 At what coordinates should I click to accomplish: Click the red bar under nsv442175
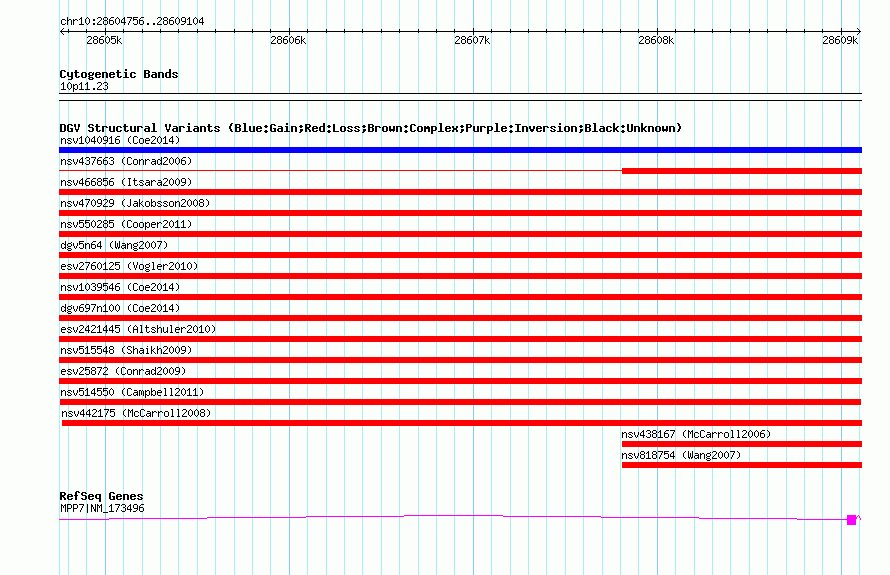[461, 423]
